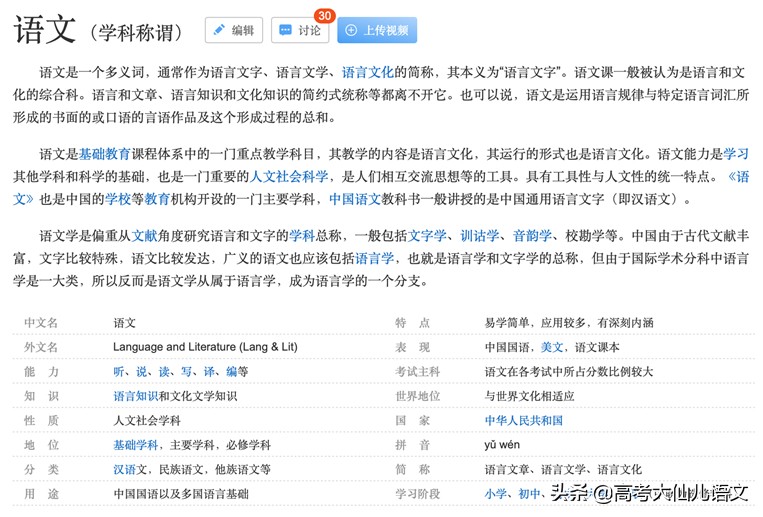Image resolution: width=763 pixels, height=517 pixels.
Task: Click the pinyin value yǔ wén
Action: pyautogui.click(x=502, y=445)
